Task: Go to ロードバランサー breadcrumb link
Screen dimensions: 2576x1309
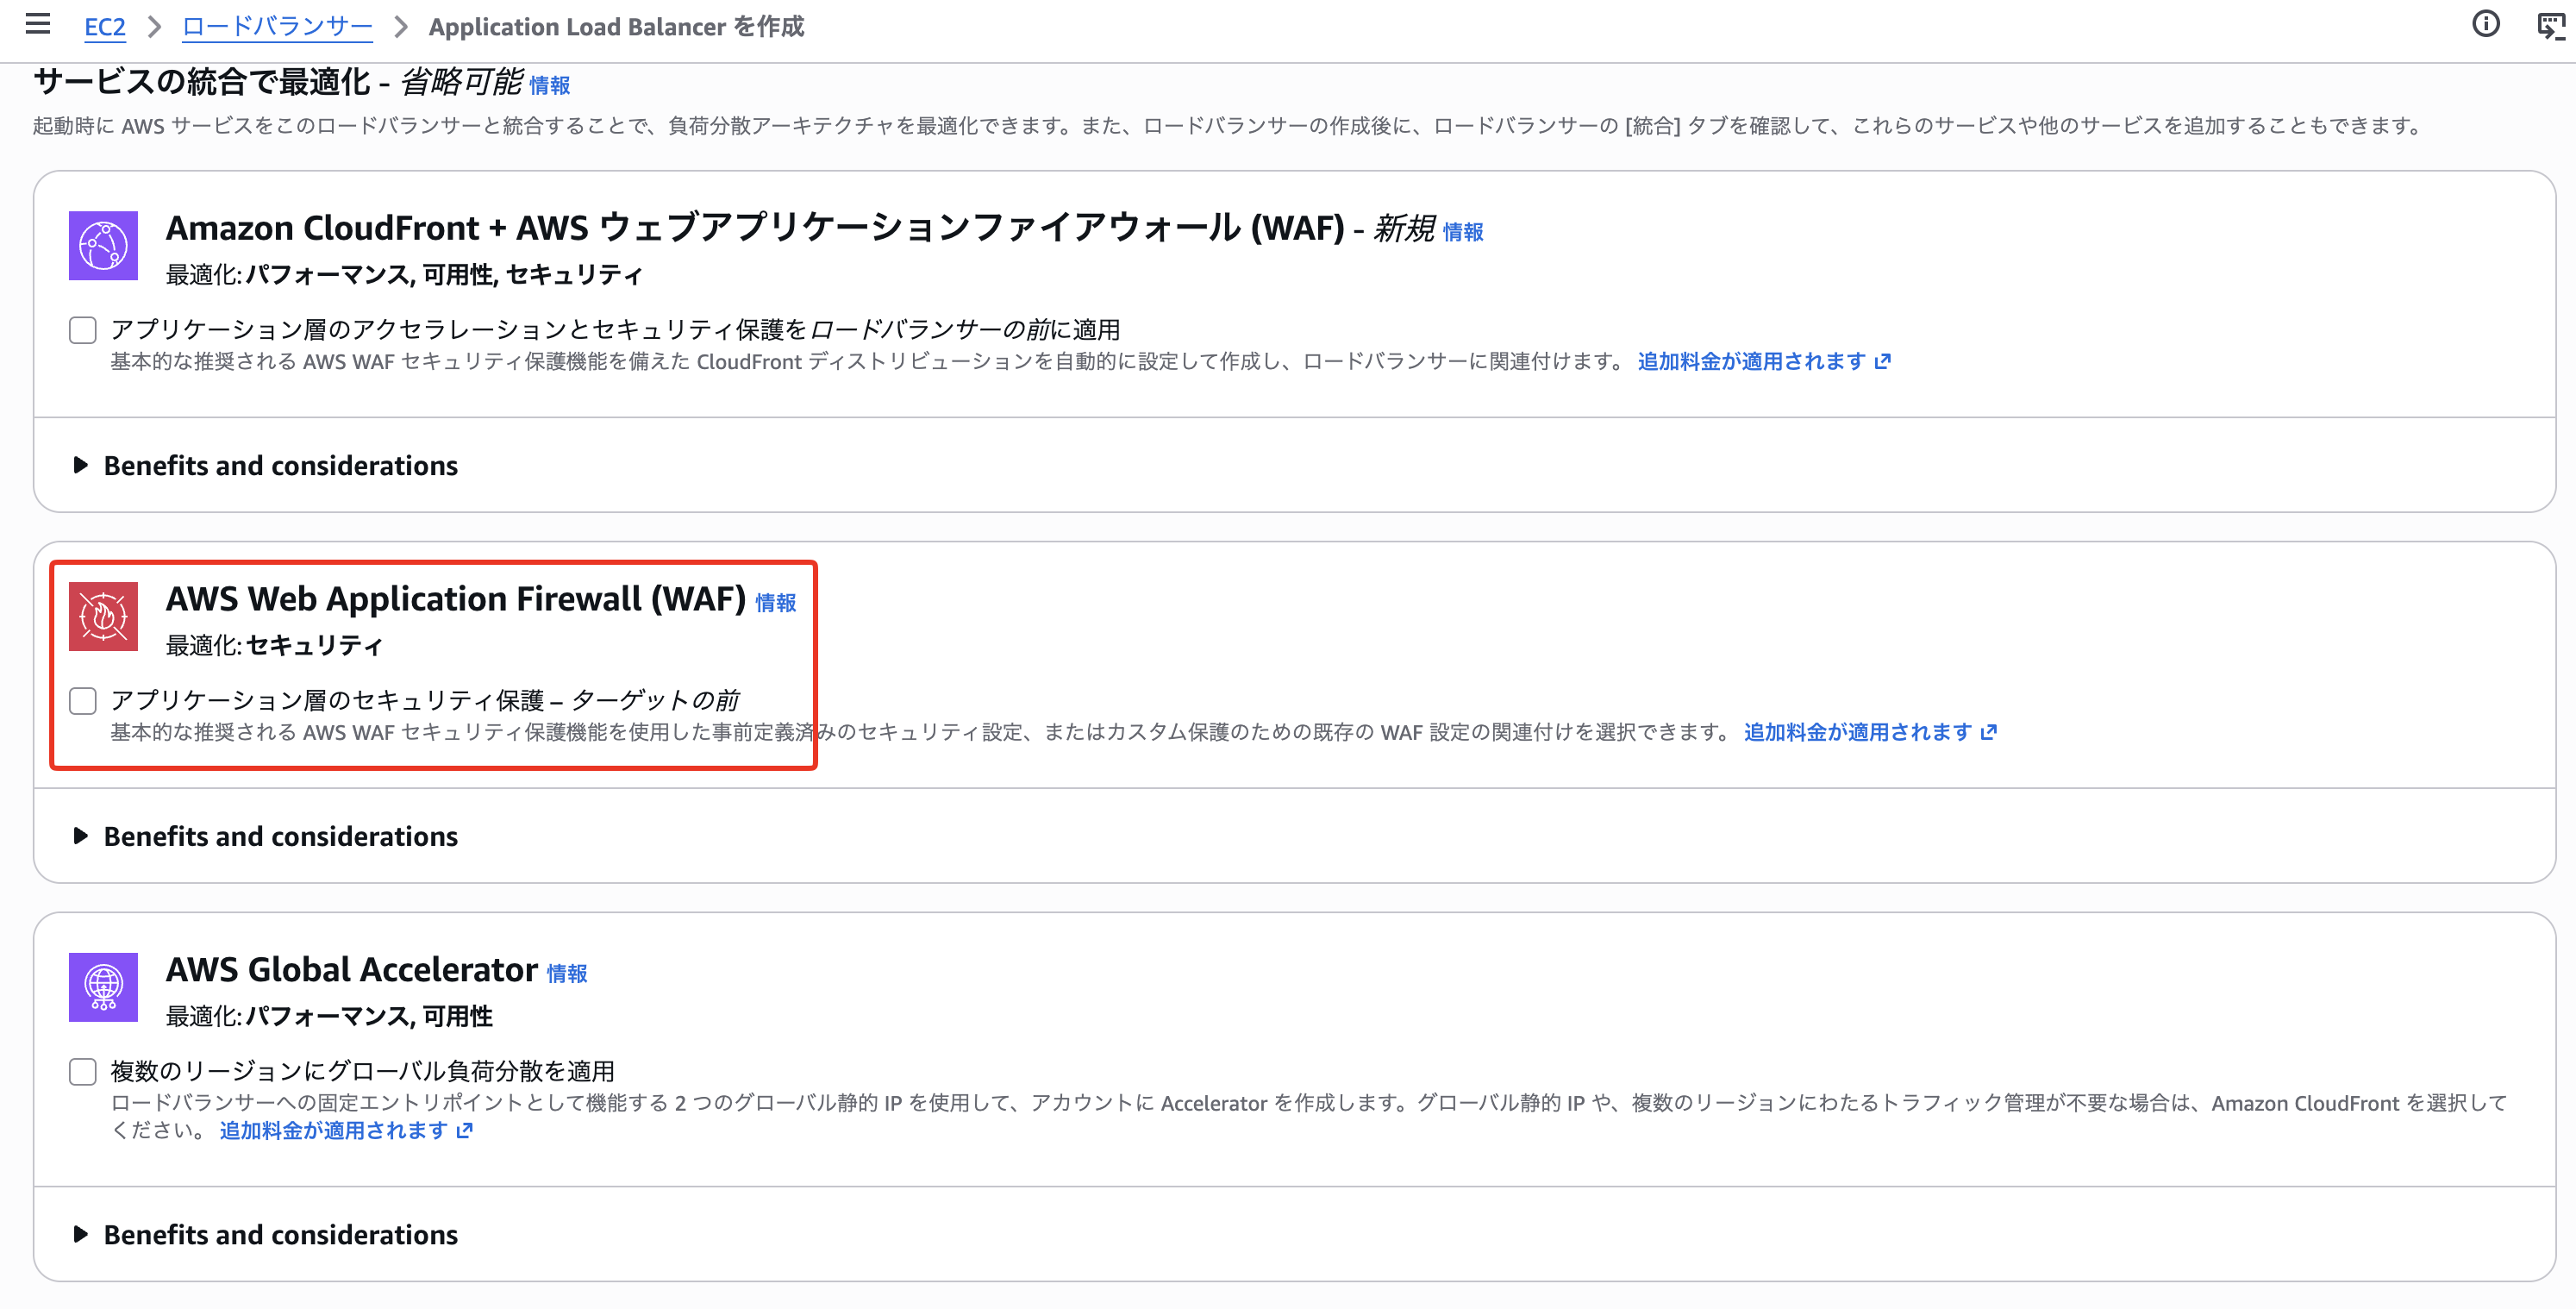Action: coord(277,27)
